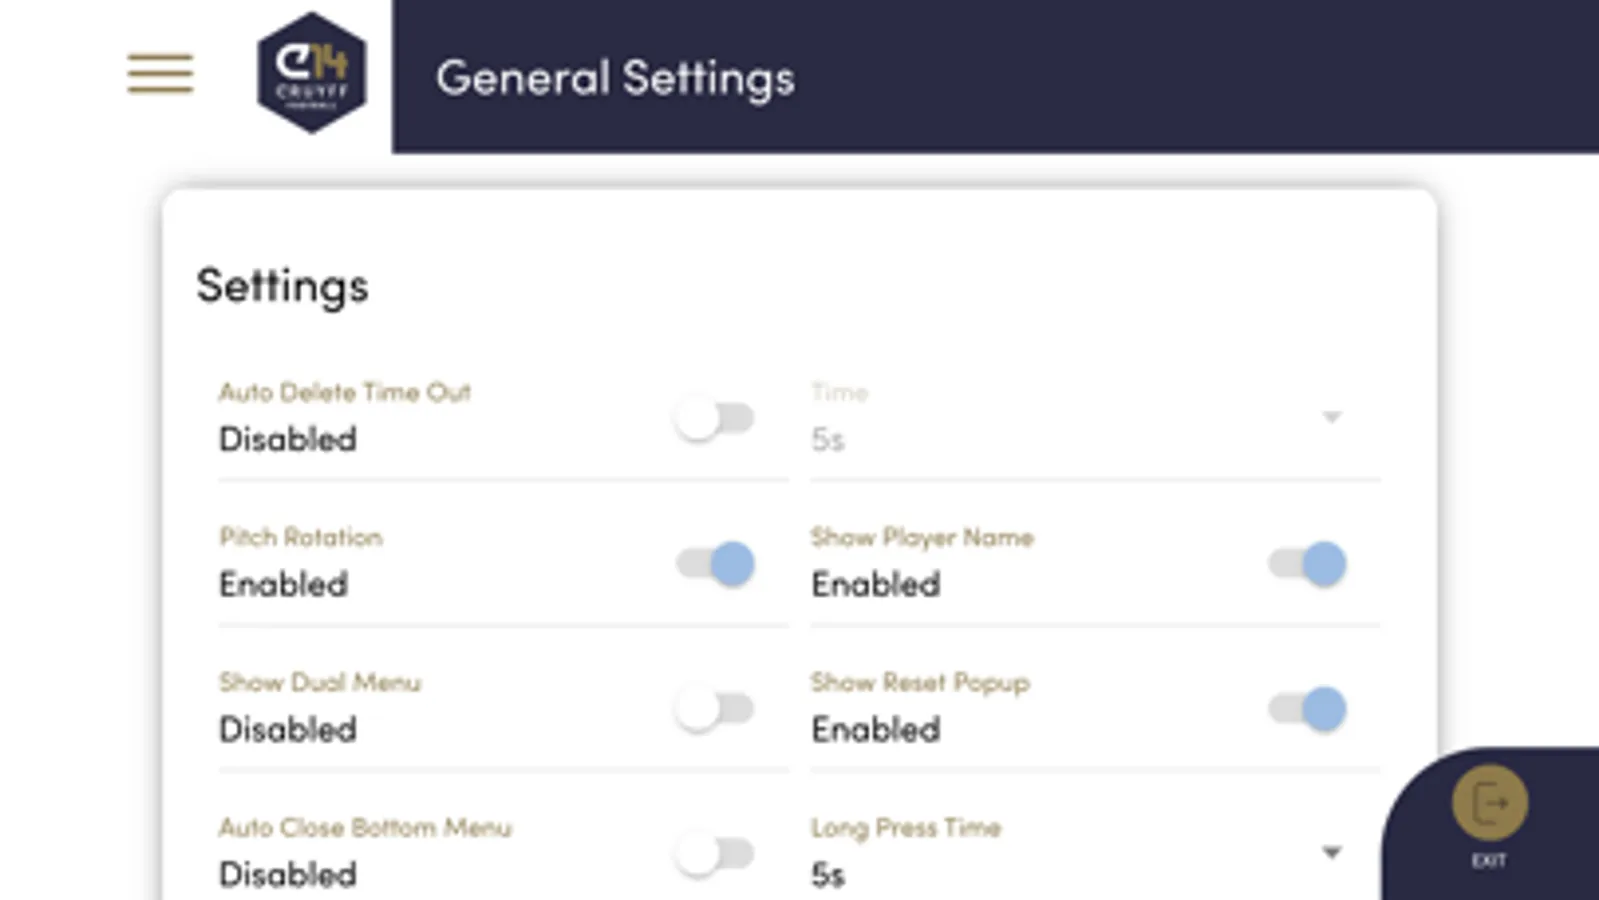Screen dimensions: 1599x900
Task: Click the General Settings header title
Action: pyautogui.click(x=617, y=78)
